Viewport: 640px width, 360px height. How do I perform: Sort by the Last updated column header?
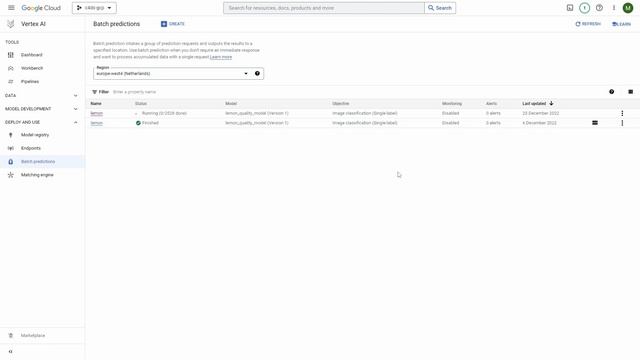pyautogui.click(x=538, y=104)
